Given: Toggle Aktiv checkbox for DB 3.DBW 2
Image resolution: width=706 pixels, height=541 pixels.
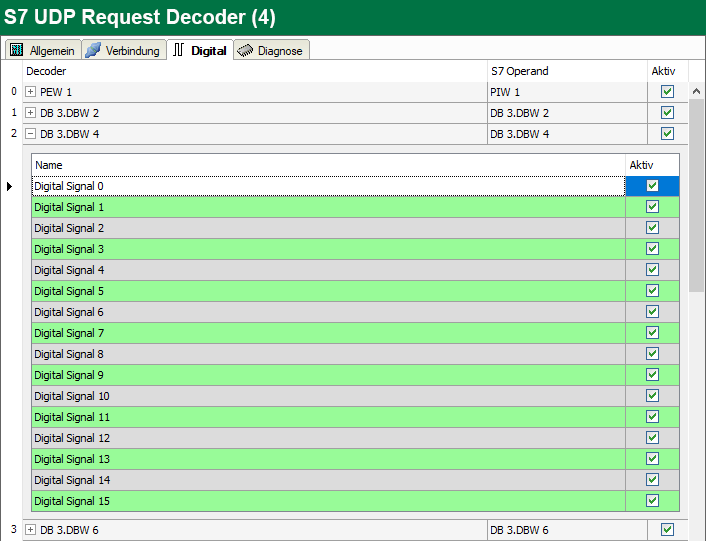Looking at the screenshot, I should (667, 113).
